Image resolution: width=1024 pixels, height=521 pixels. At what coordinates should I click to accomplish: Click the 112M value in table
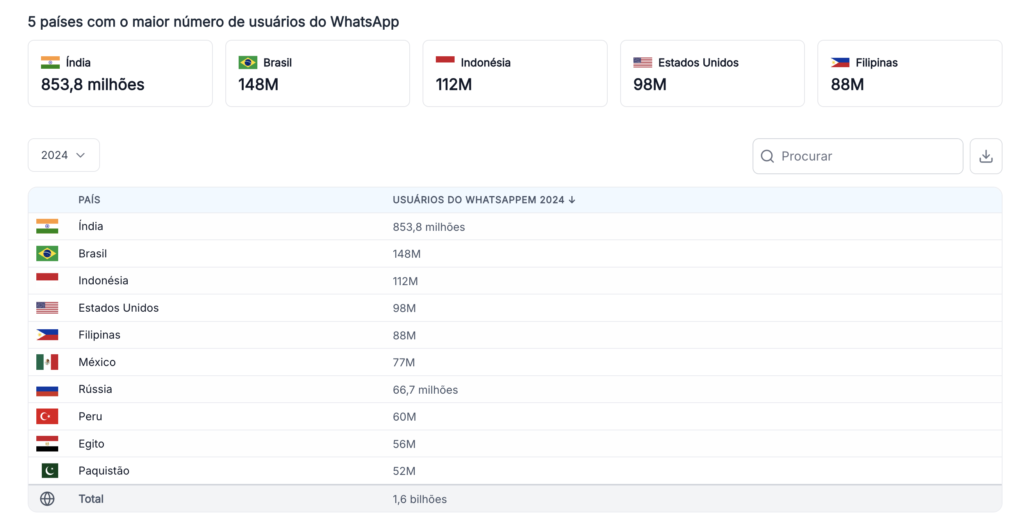pos(405,281)
